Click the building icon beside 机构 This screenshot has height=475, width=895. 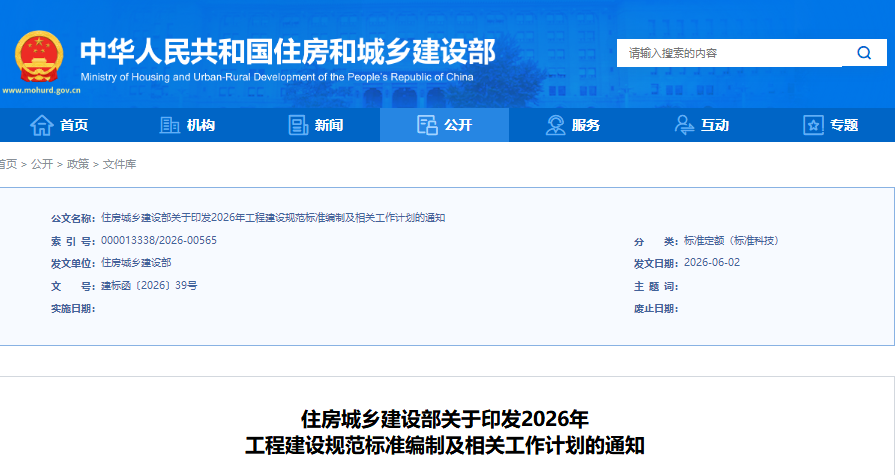tap(170, 125)
